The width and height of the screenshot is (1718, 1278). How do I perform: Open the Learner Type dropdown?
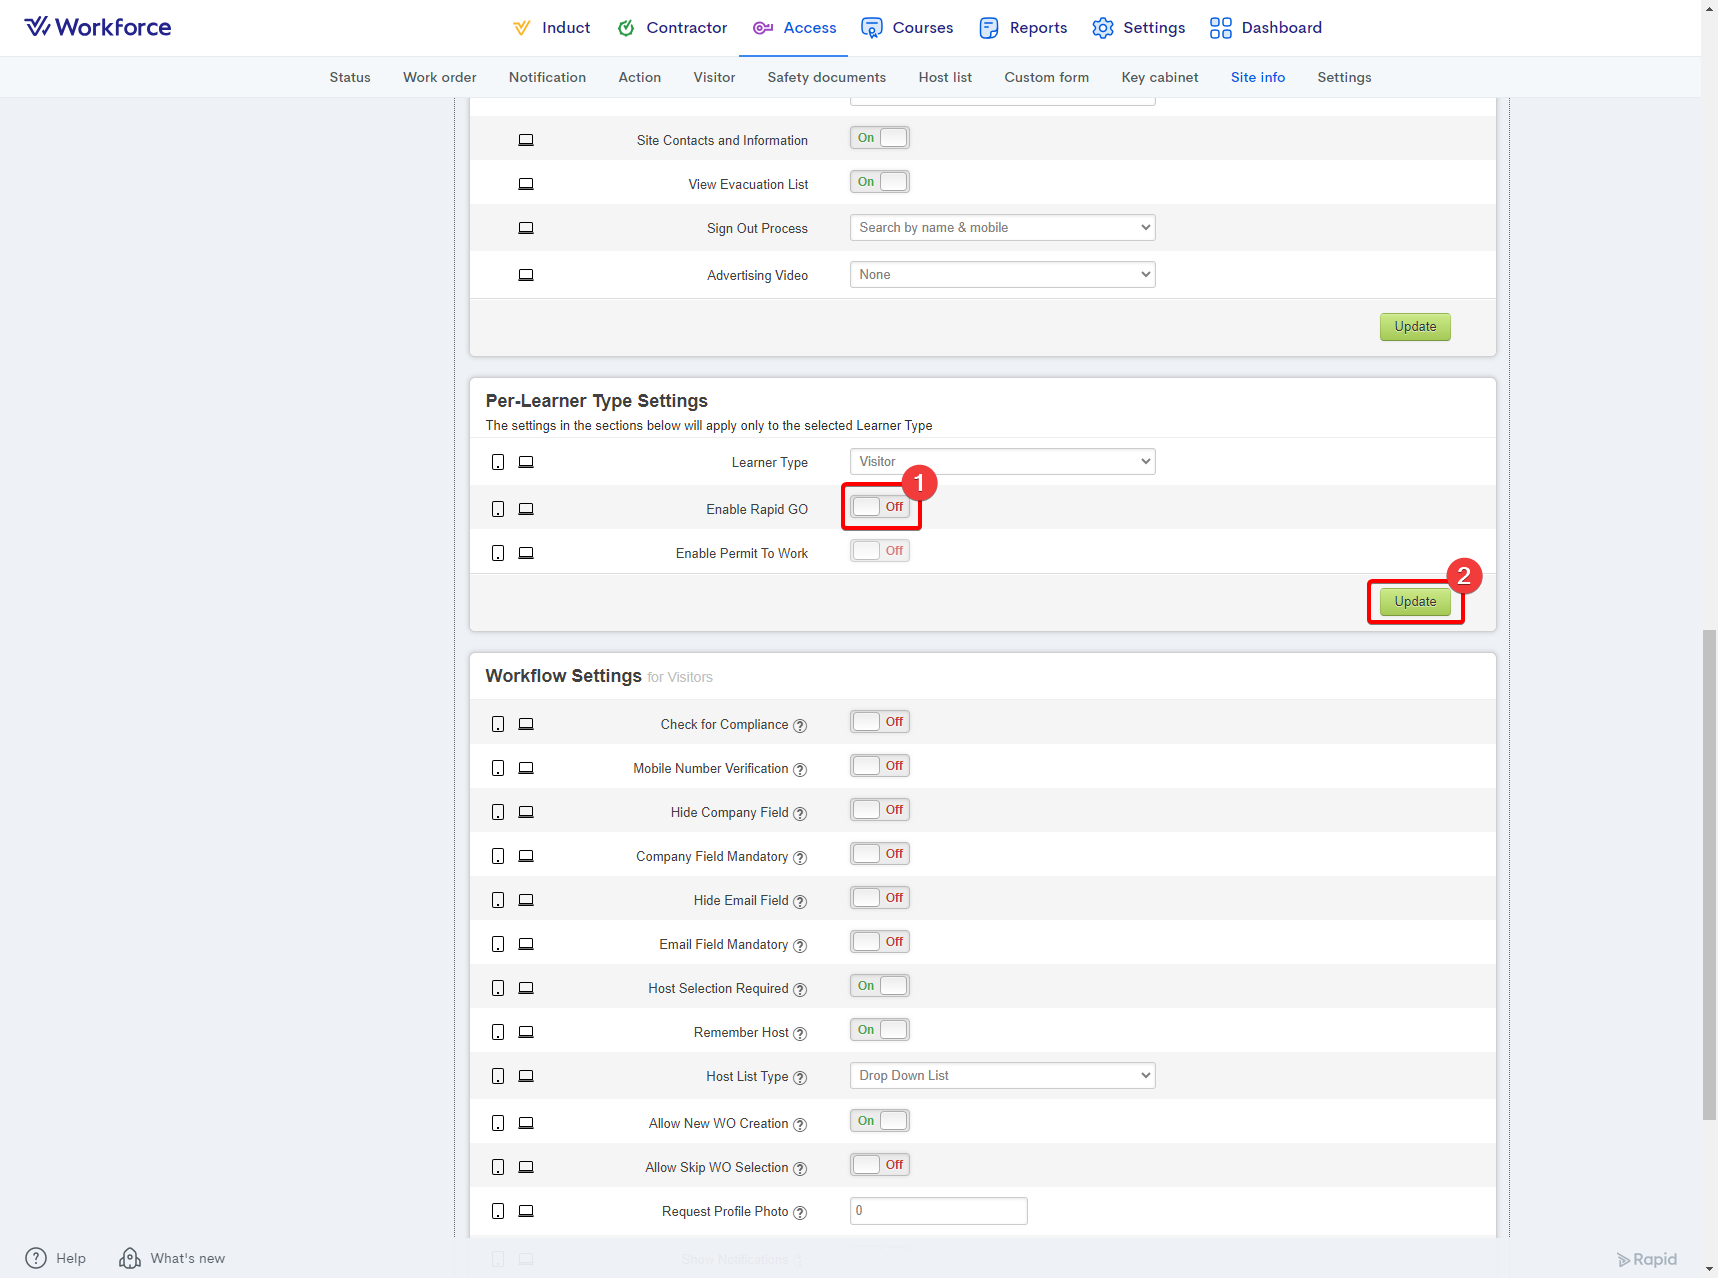coord(1002,462)
